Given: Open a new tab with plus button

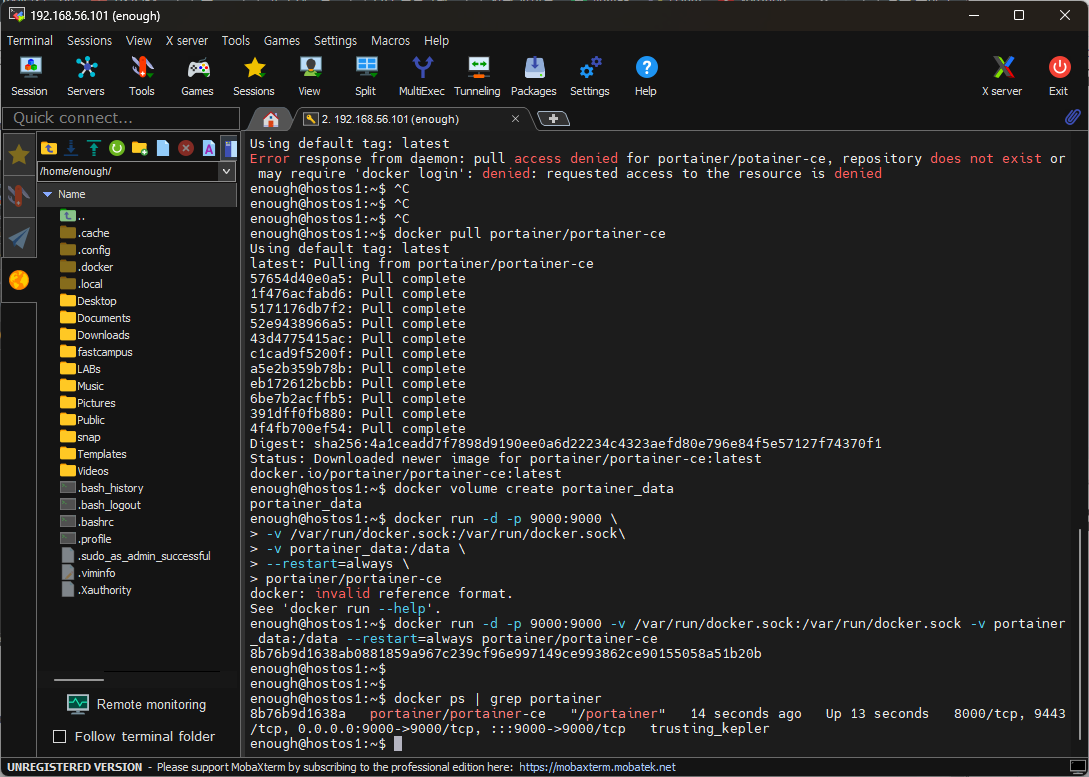Looking at the screenshot, I should click(x=554, y=119).
